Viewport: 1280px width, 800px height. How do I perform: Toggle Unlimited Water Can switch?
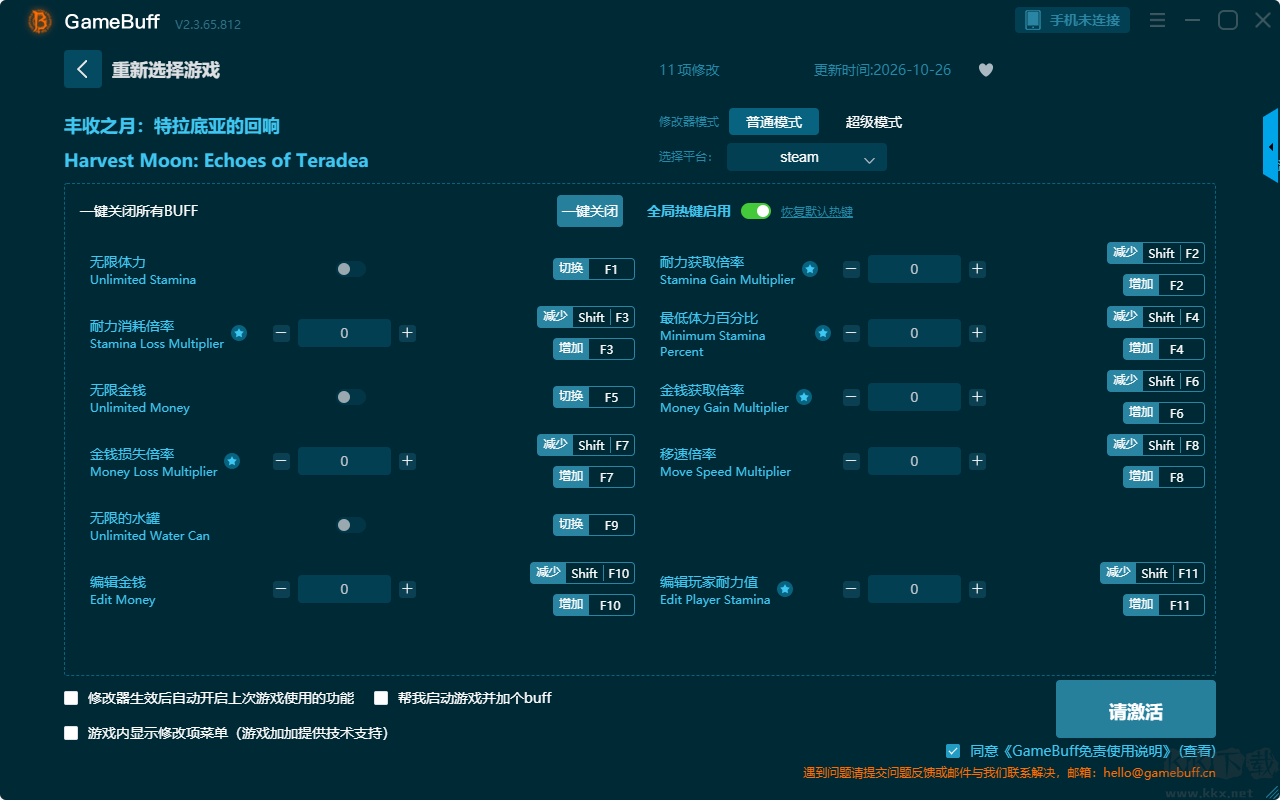coord(351,525)
